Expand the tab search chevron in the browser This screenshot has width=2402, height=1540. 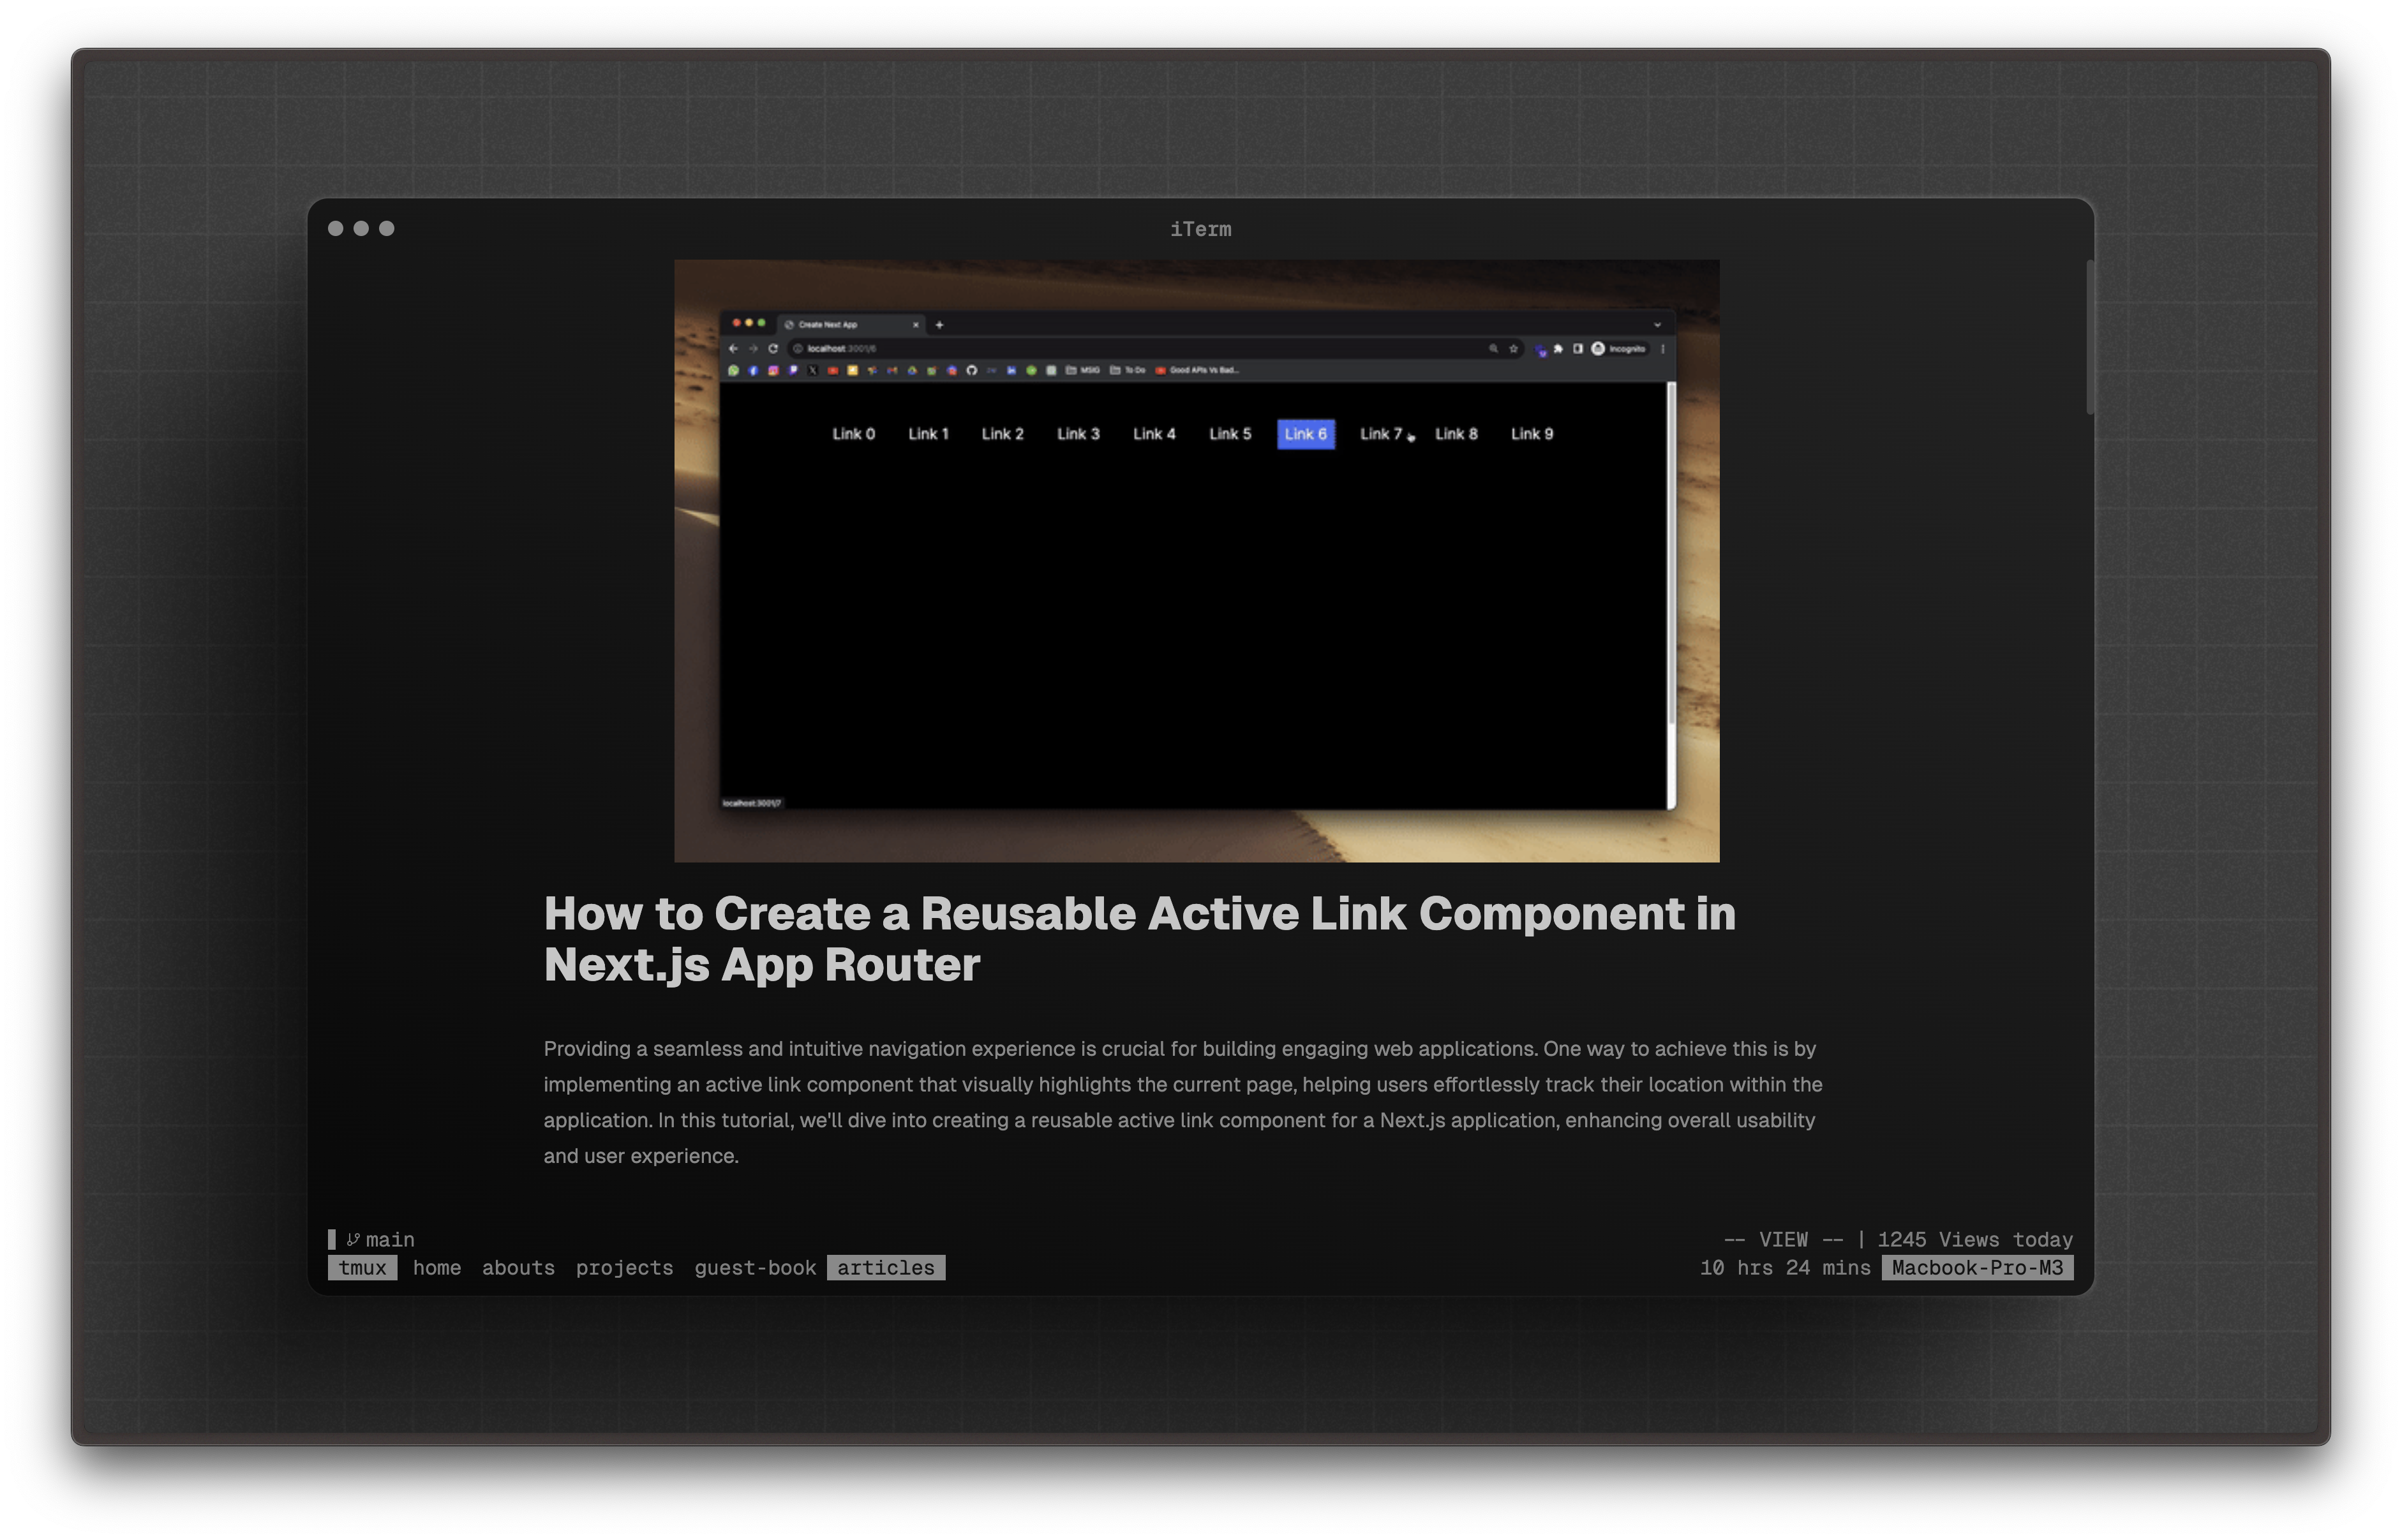point(1657,325)
